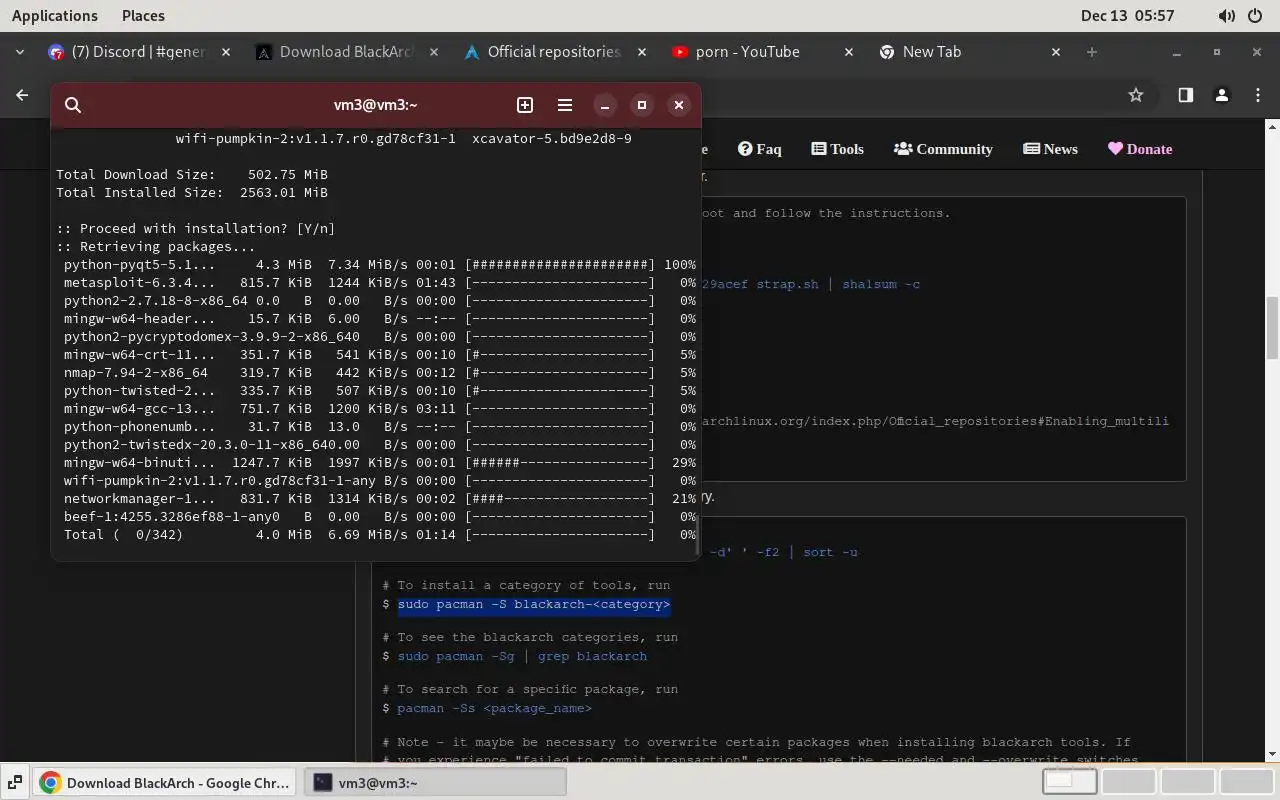Open the Applications menu

(55, 16)
